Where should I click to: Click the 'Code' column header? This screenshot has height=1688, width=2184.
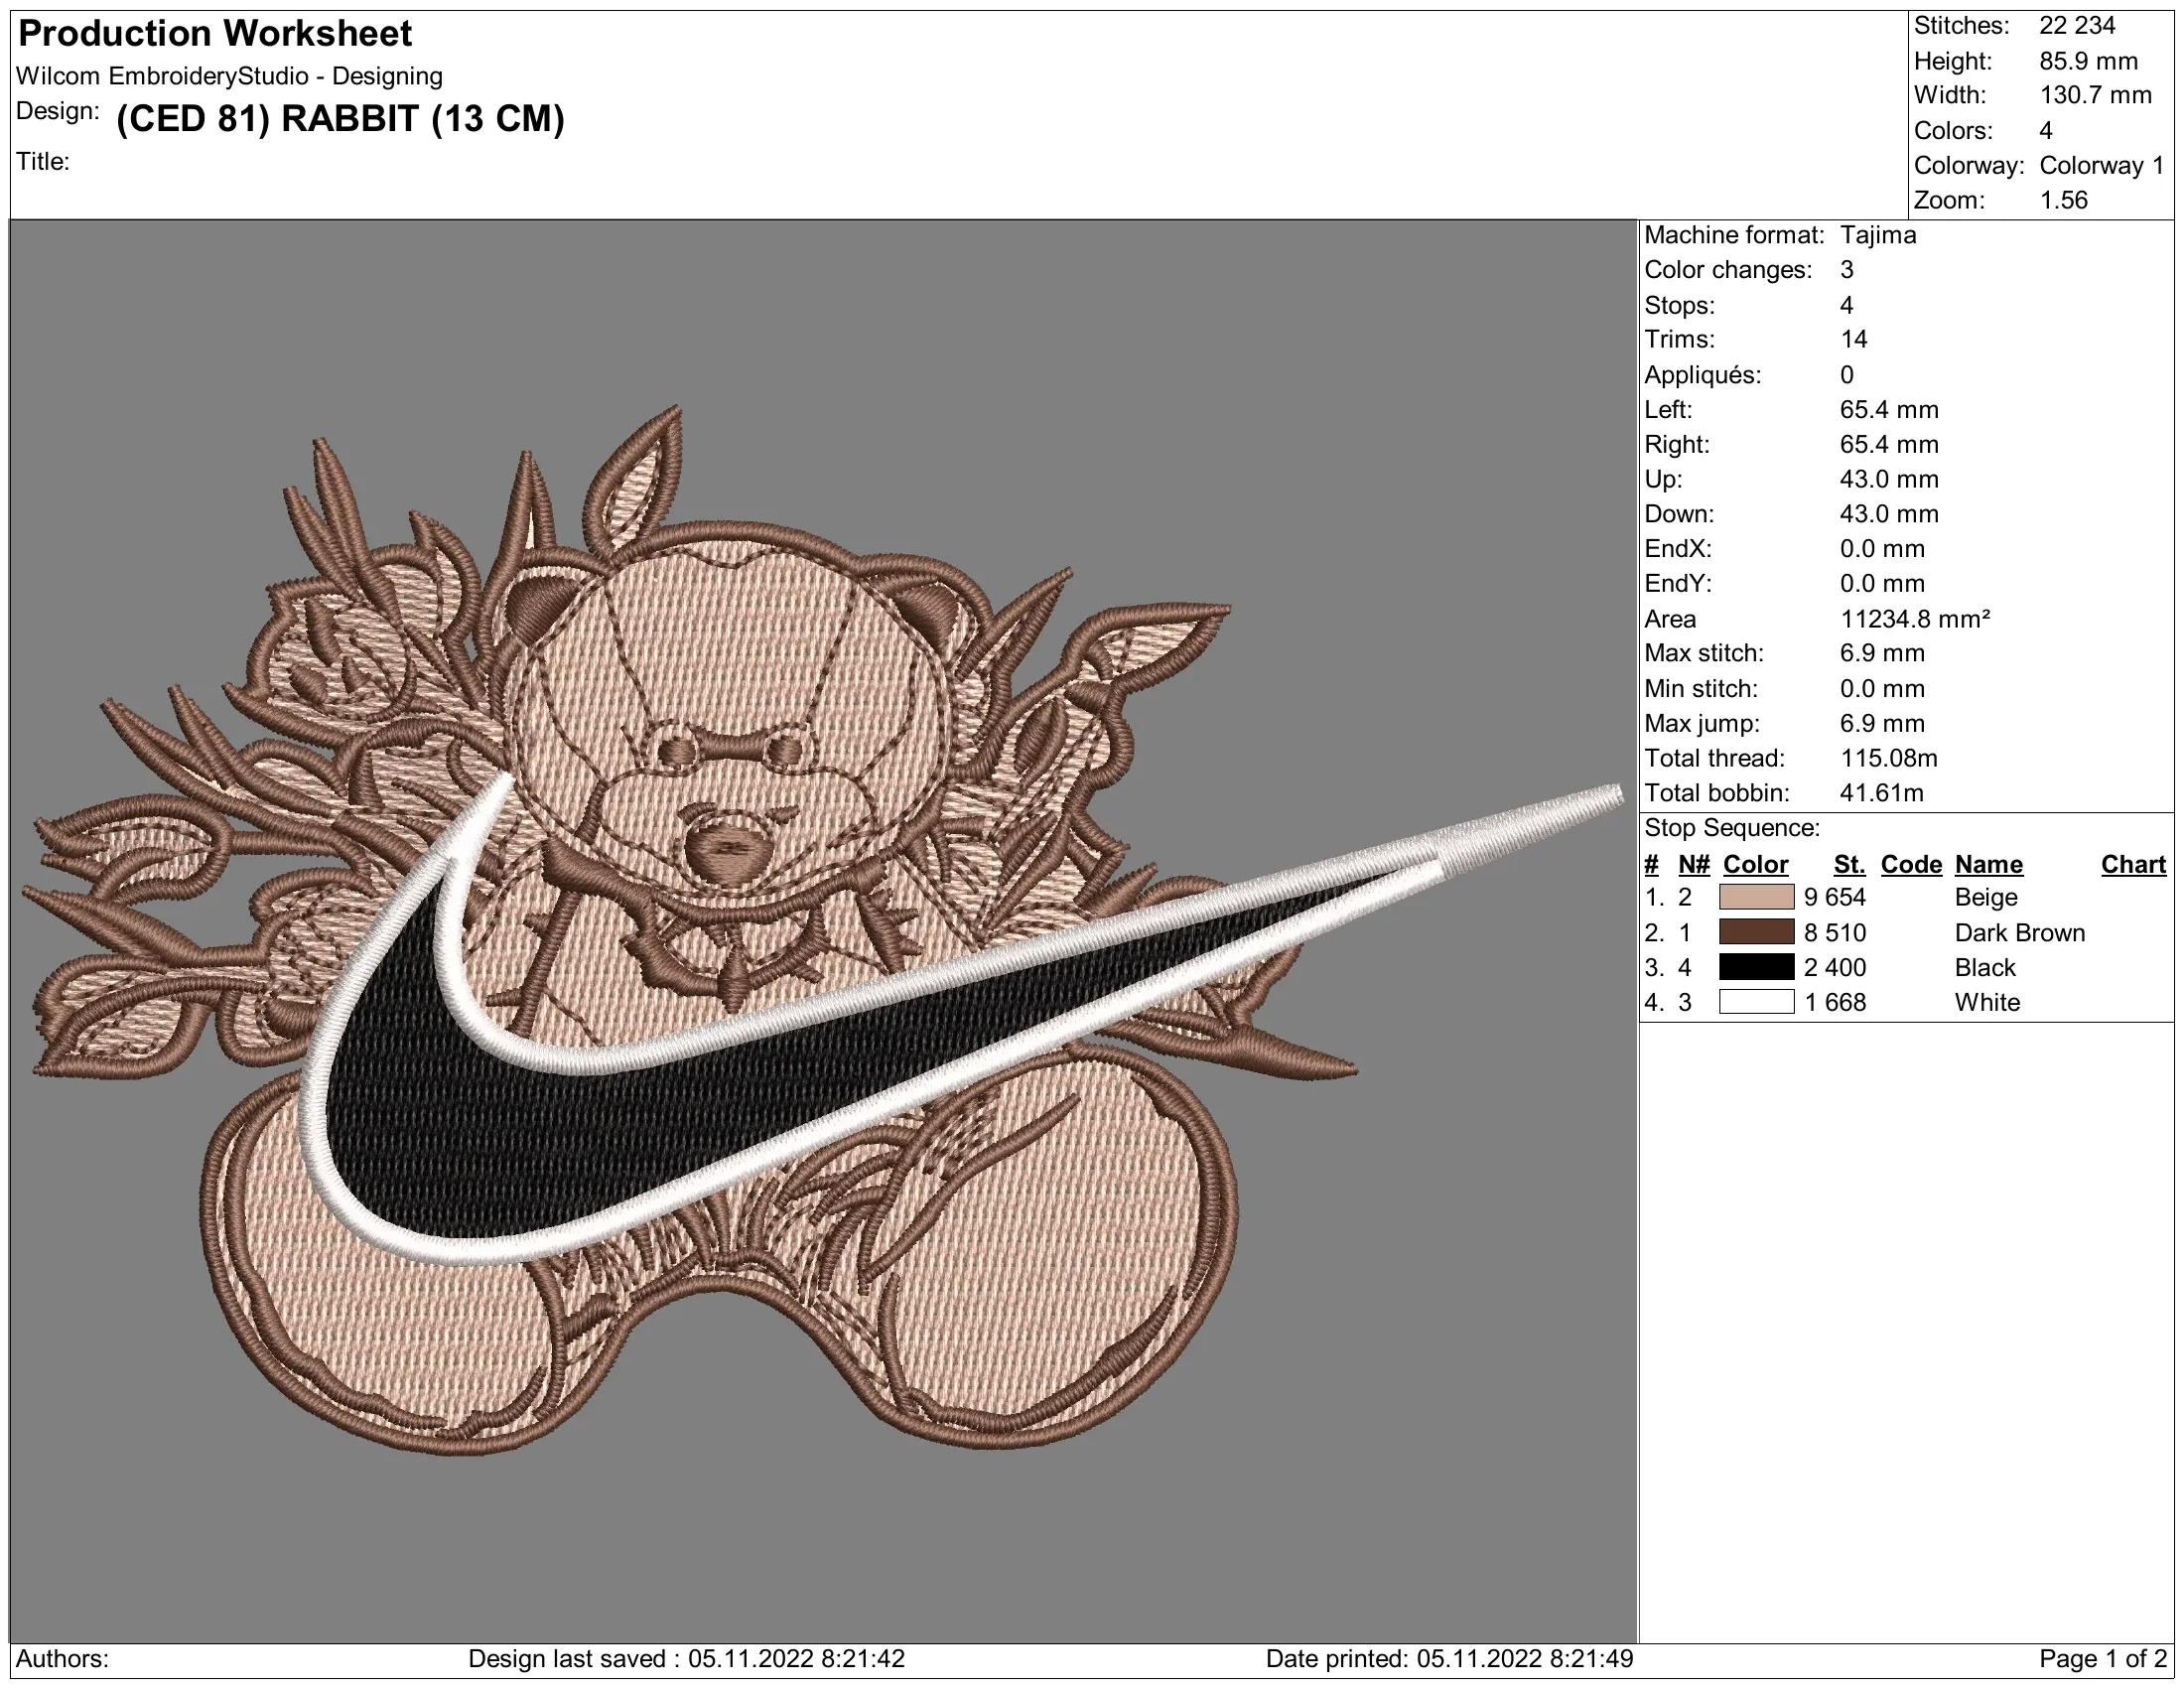pyautogui.click(x=1910, y=865)
